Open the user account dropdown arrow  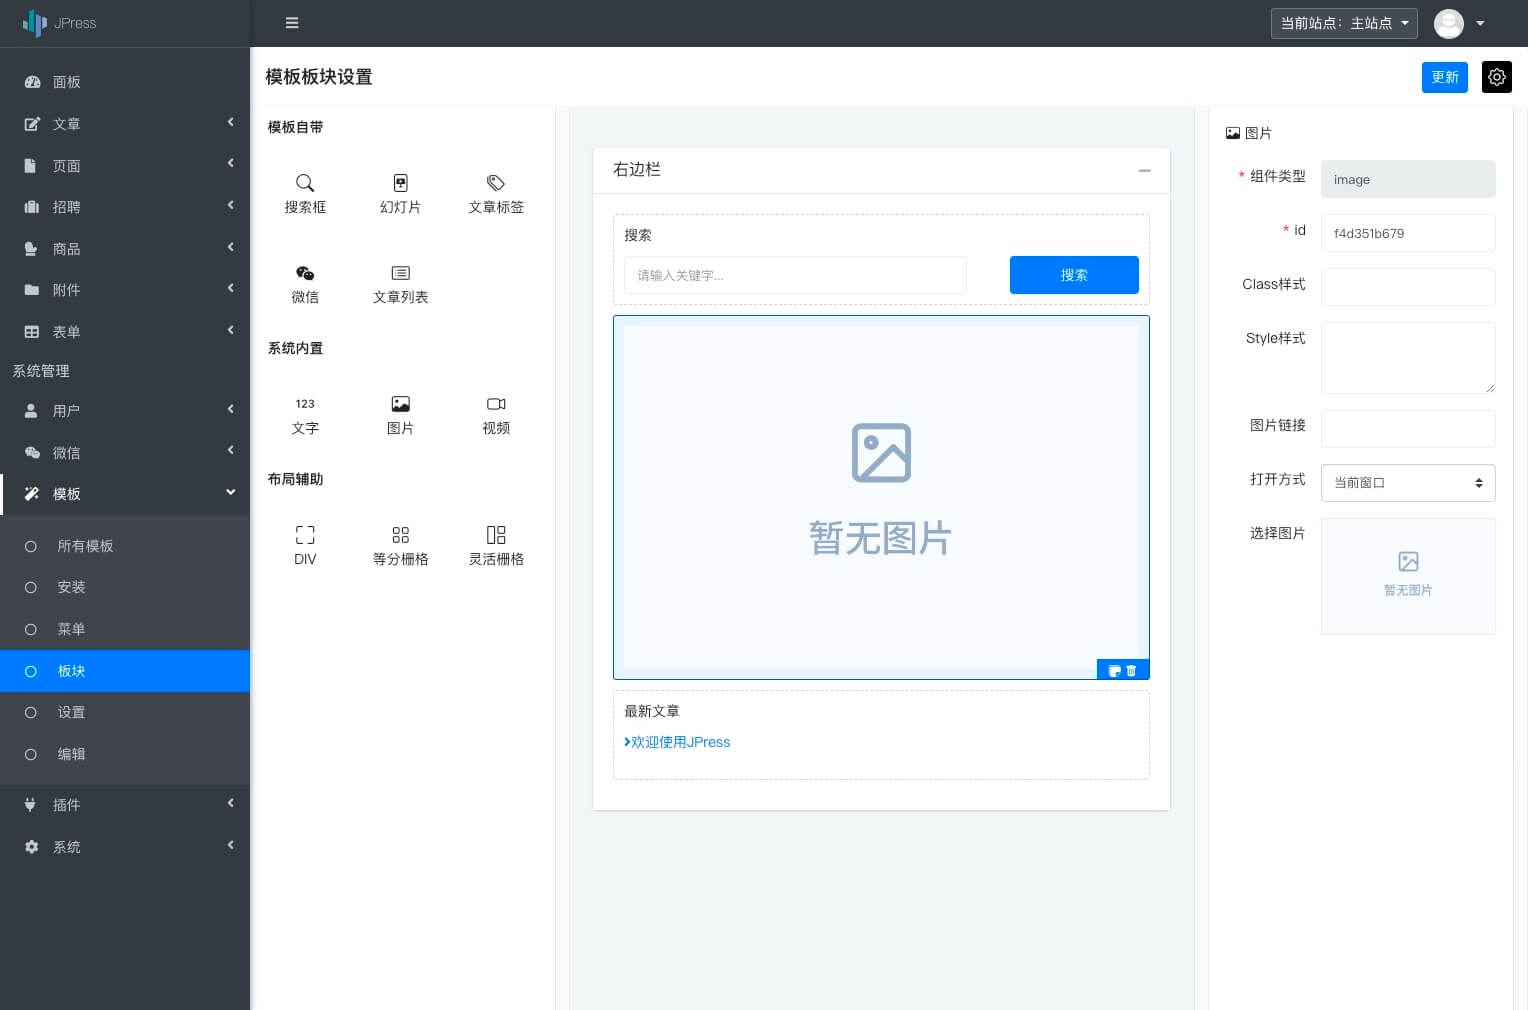(1480, 23)
